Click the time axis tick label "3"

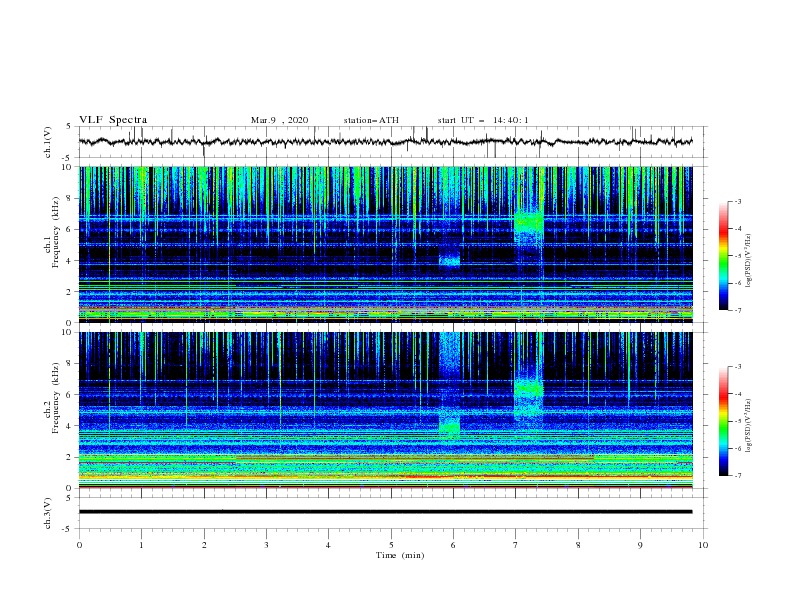click(266, 545)
